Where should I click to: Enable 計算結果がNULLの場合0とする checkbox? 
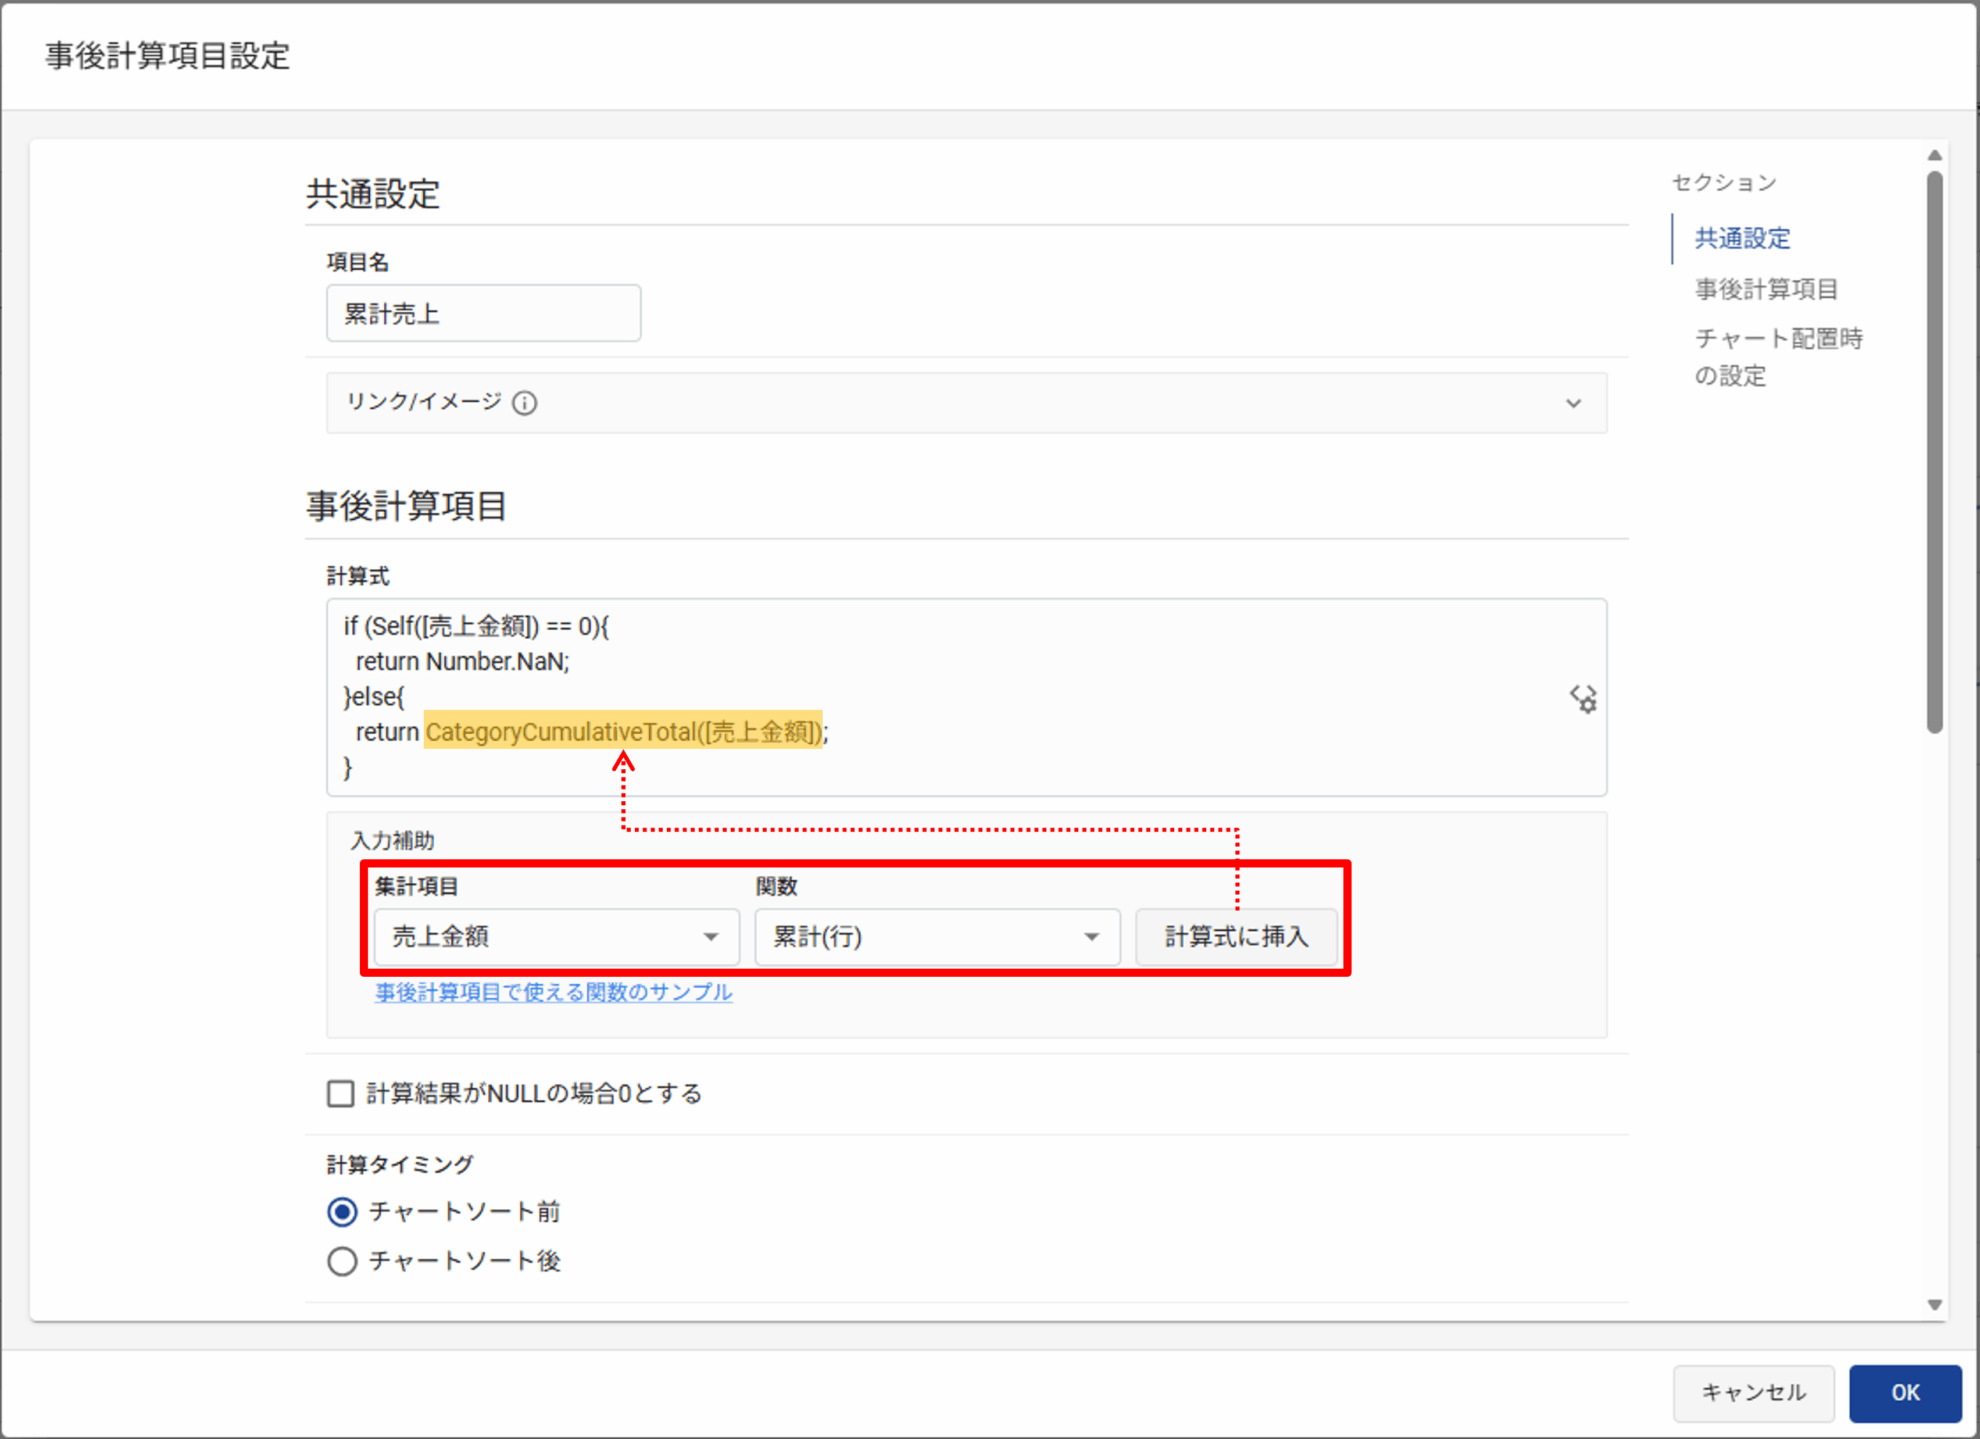pos(341,1093)
